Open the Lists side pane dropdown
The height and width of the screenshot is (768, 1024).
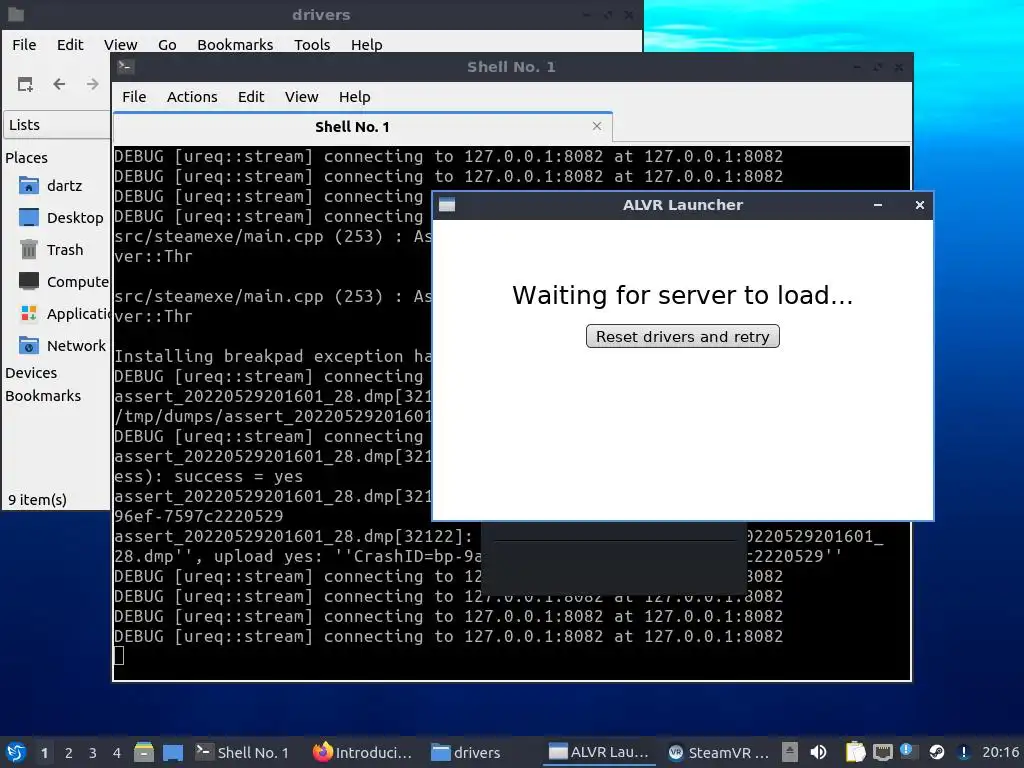click(x=56, y=125)
